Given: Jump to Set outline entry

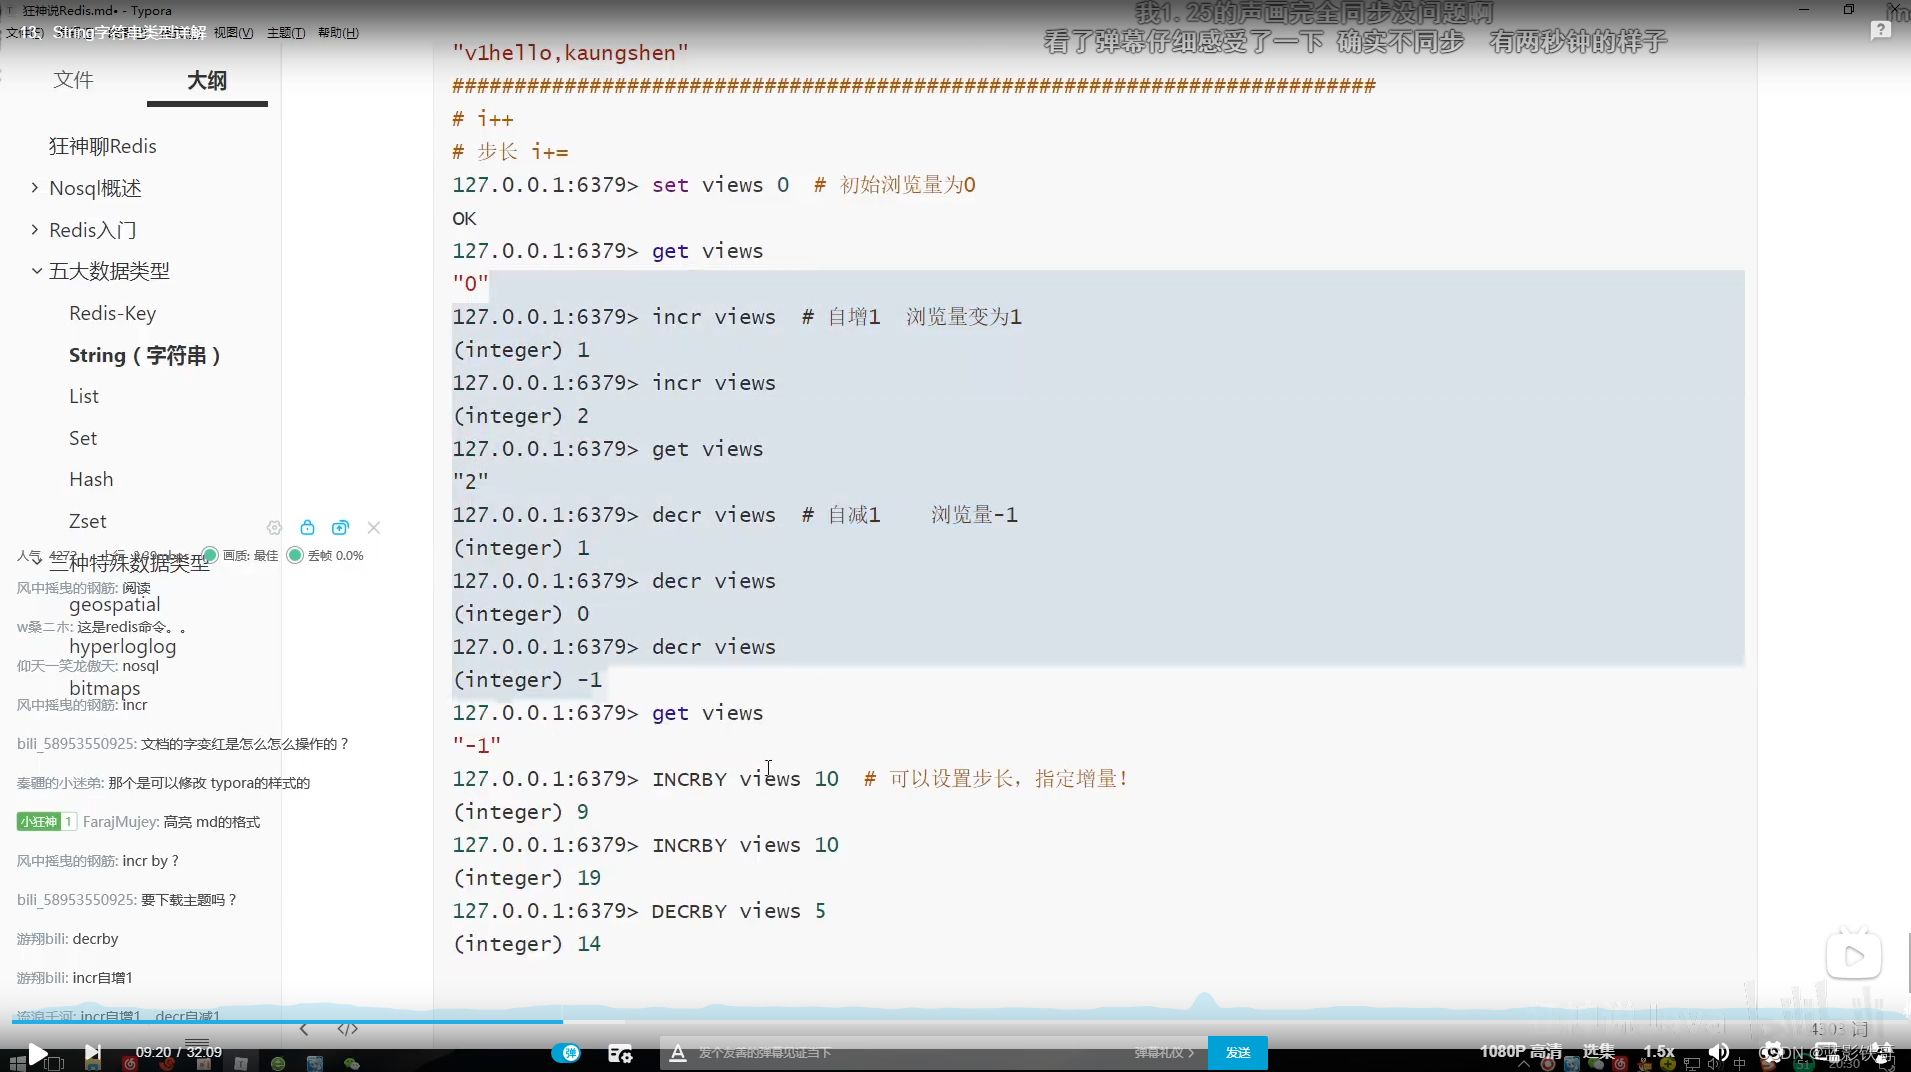Looking at the screenshot, I should (83, 438).
